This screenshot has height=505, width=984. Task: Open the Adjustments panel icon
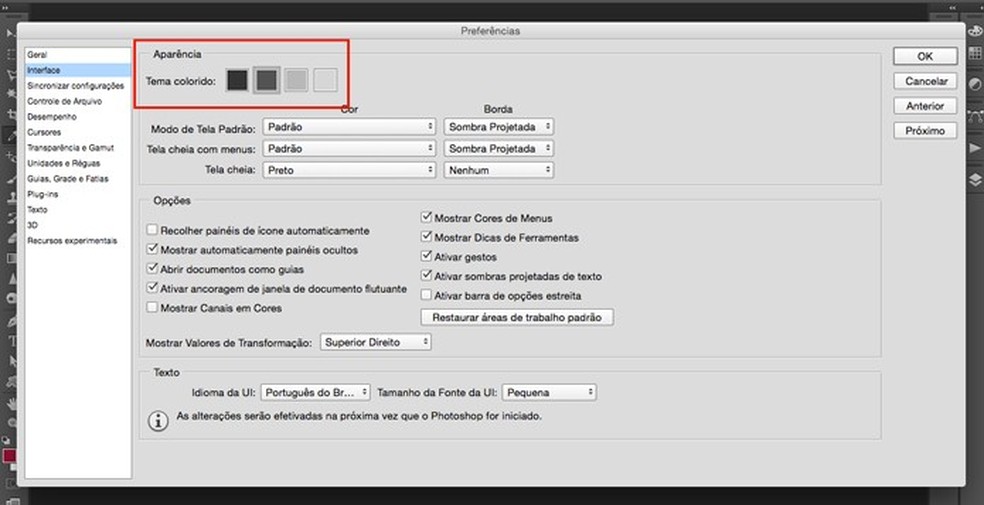[975, 84]
